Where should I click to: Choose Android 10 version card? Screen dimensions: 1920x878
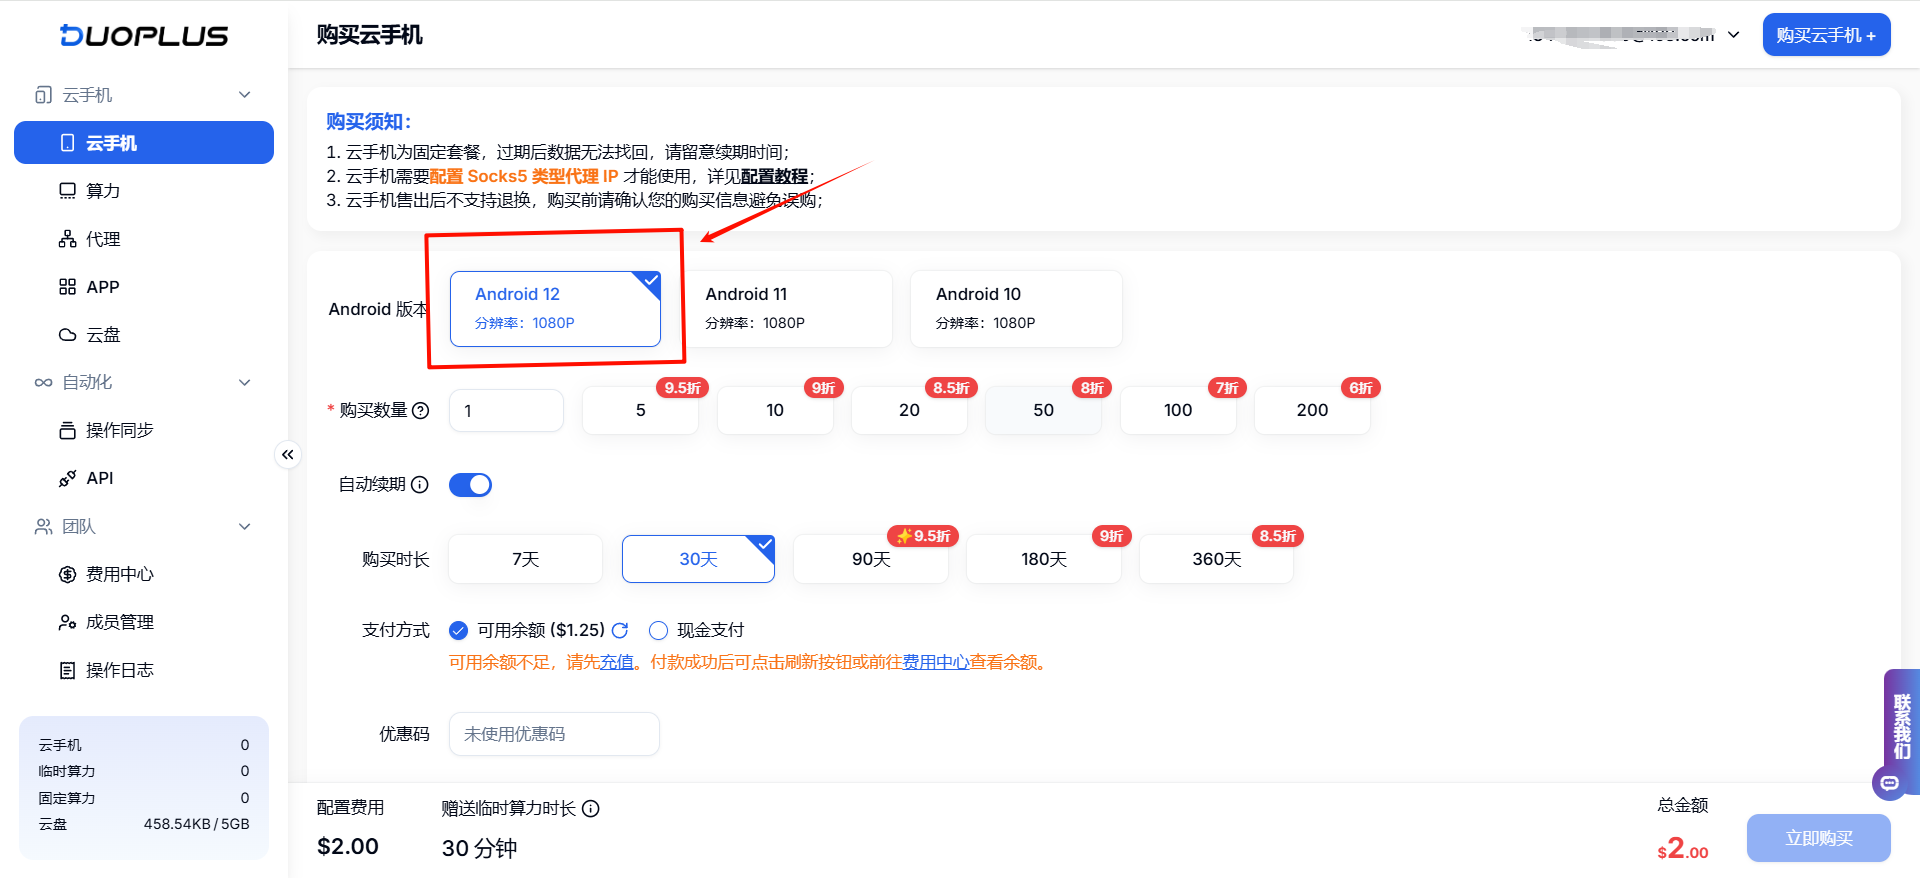click(x=1016, y=309)
